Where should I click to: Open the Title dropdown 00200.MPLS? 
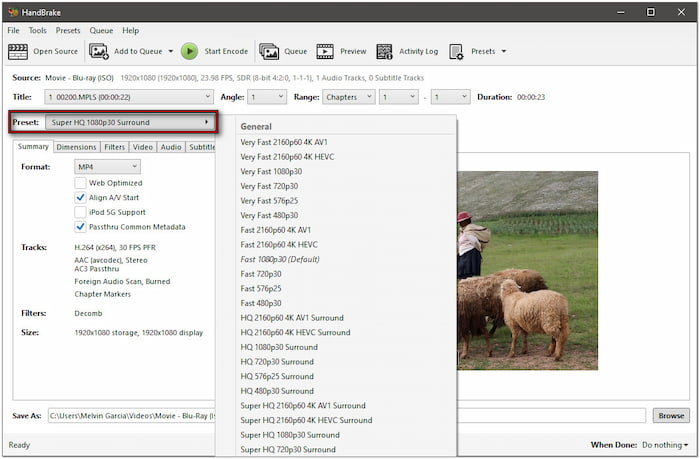(x=129, y=97)
